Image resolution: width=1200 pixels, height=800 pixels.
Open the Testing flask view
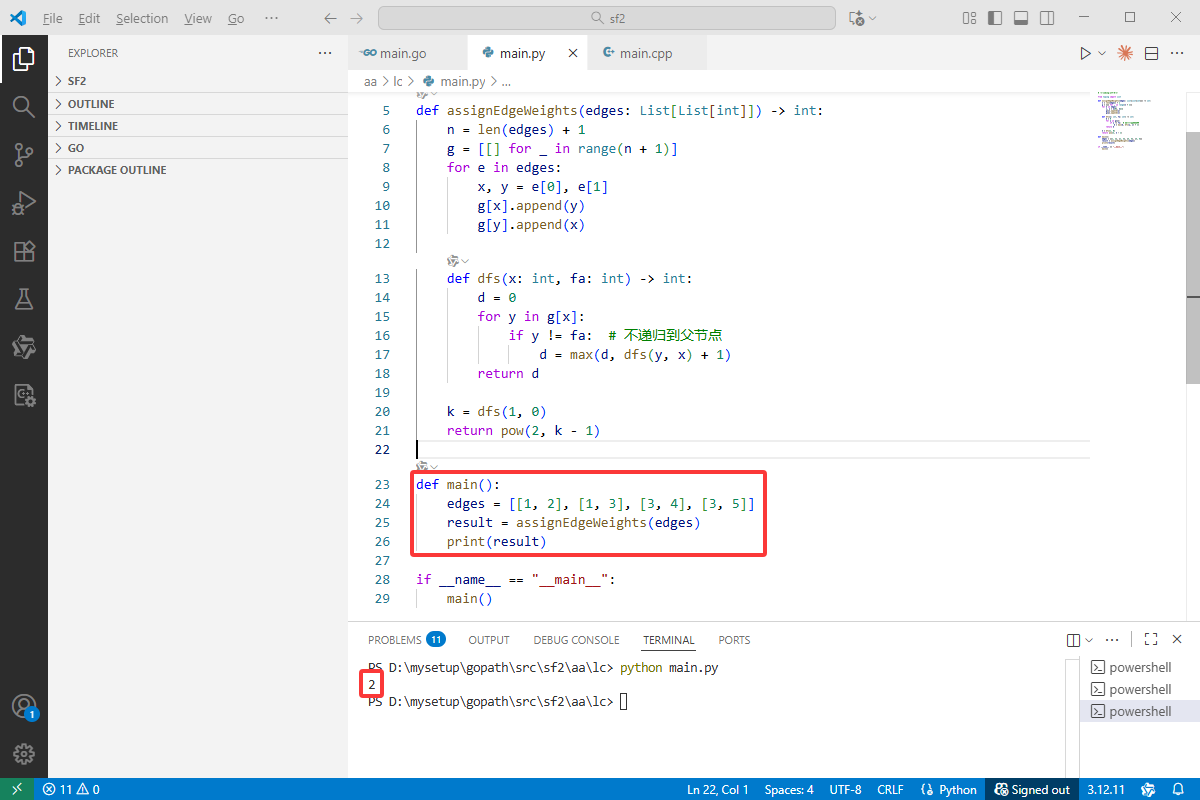(24, 299)
